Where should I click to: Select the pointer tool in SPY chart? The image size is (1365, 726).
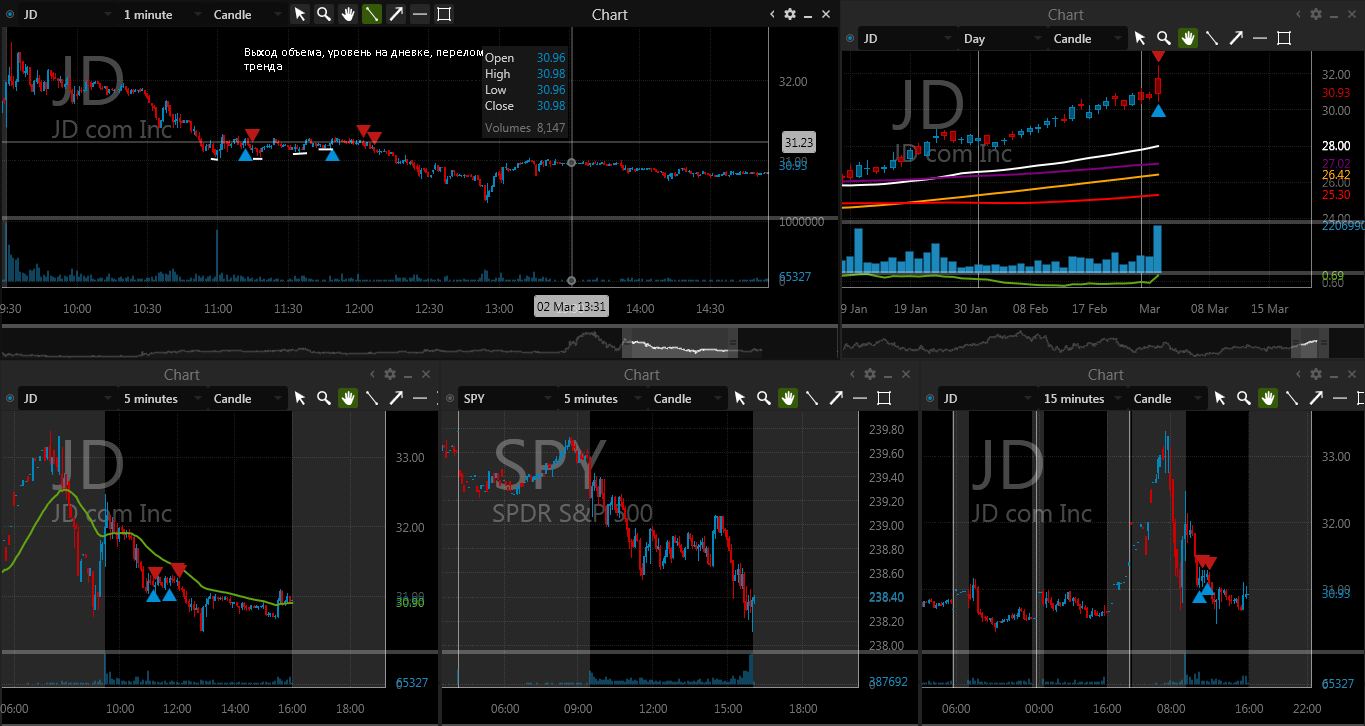(x=740, y=398)
